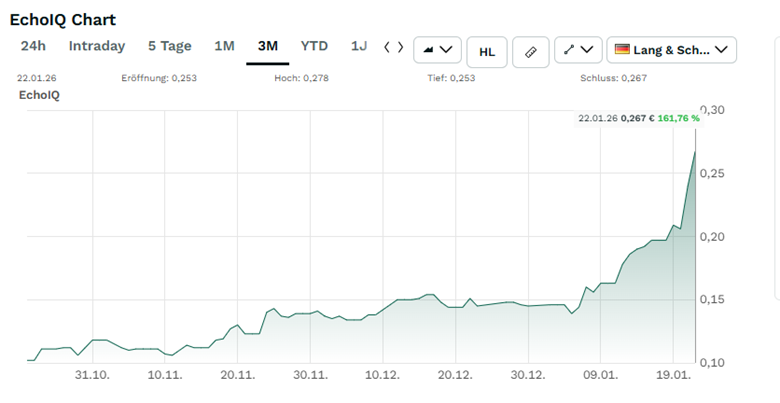Switch to YTD chart period
Viewport: 780px width, 403px height.
314,46
